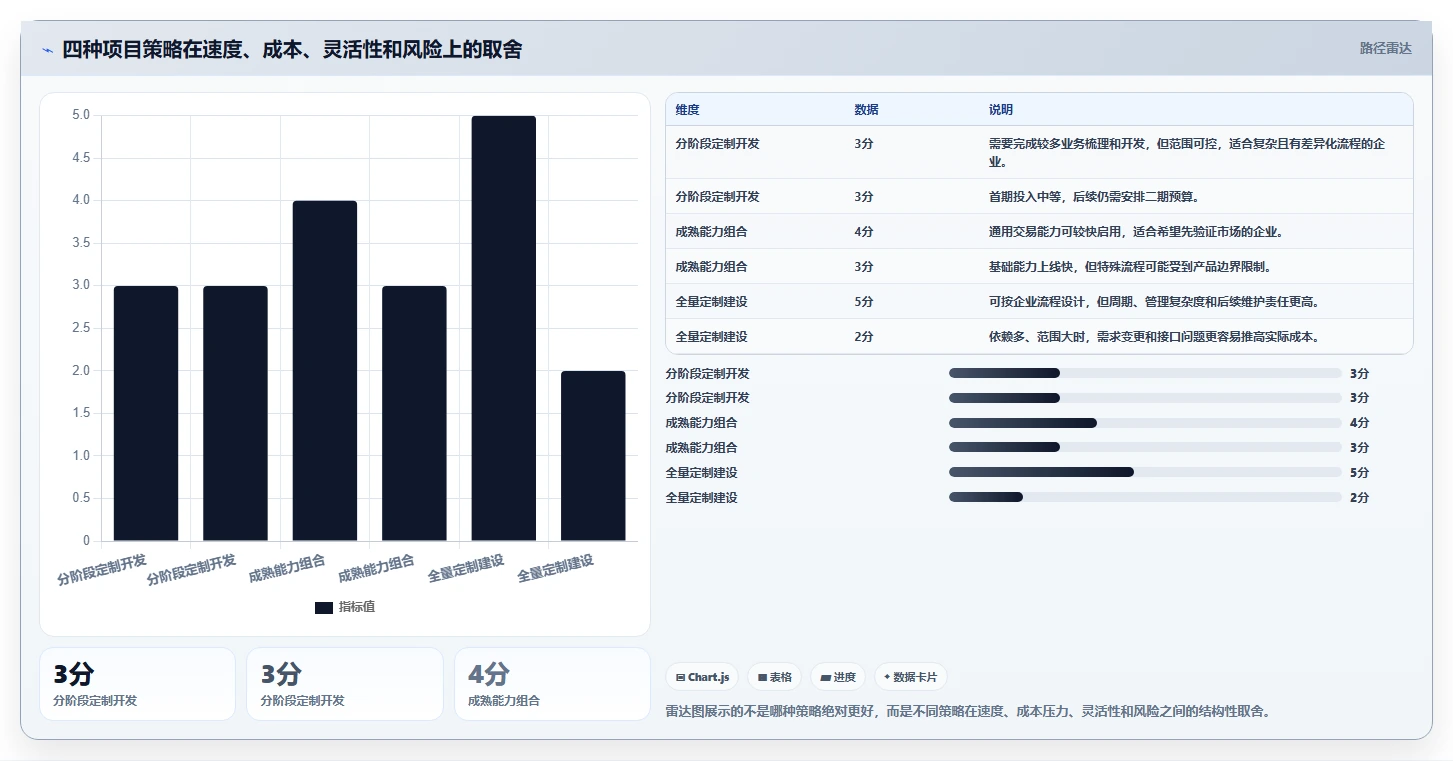Click the chart bar reaching 5.0

coord(504,328)
